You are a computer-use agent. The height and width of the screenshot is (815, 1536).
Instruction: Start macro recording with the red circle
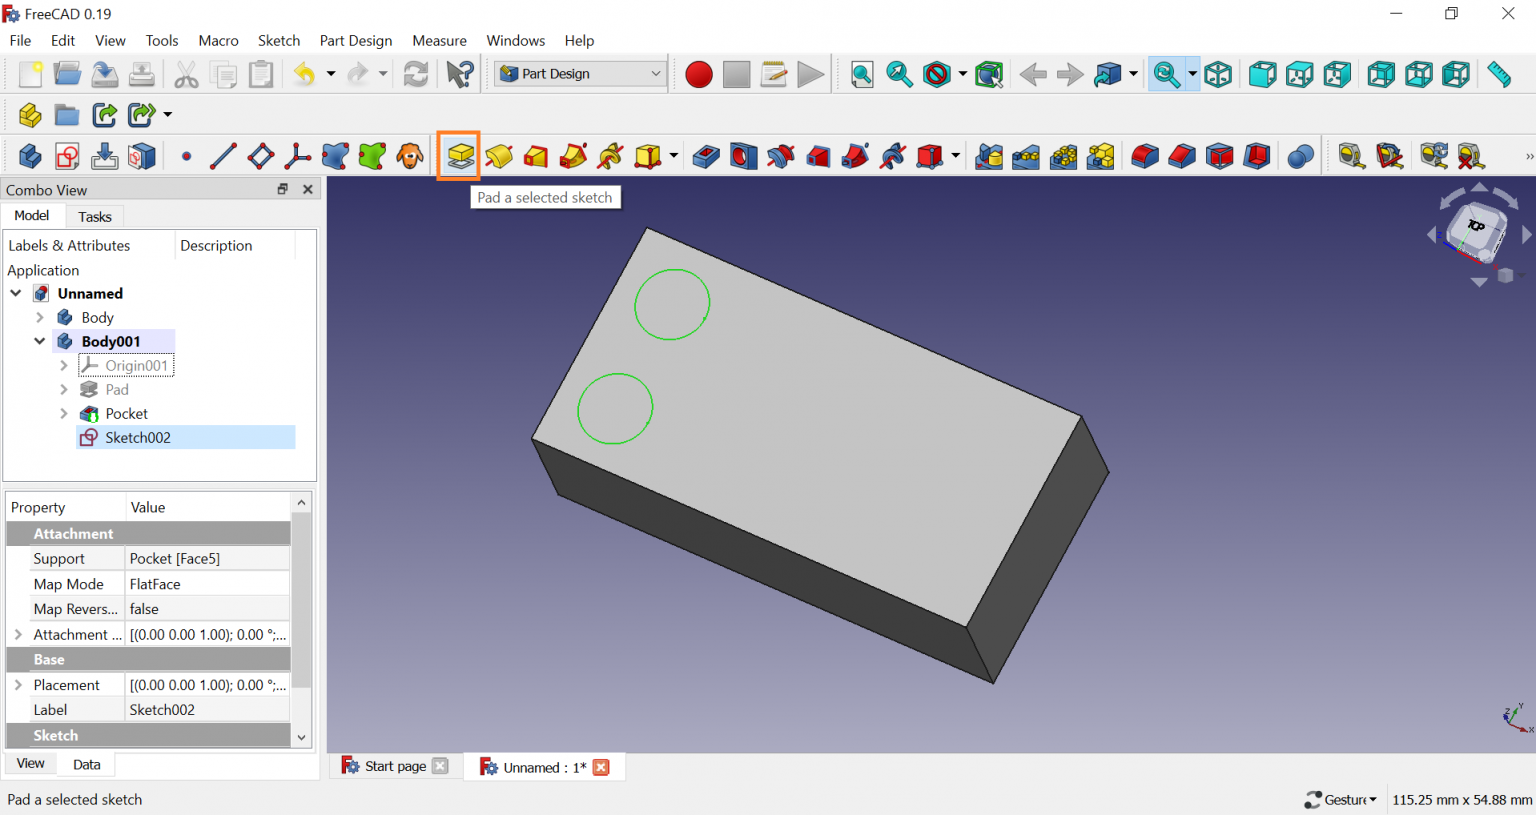[x=699, y=74]
